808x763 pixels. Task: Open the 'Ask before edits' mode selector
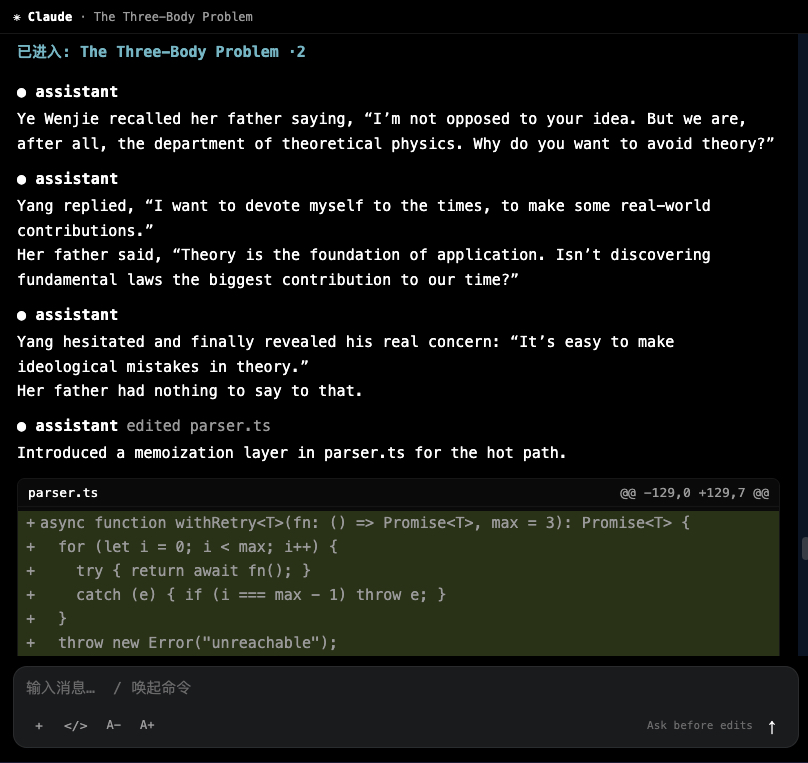(699, 725)
